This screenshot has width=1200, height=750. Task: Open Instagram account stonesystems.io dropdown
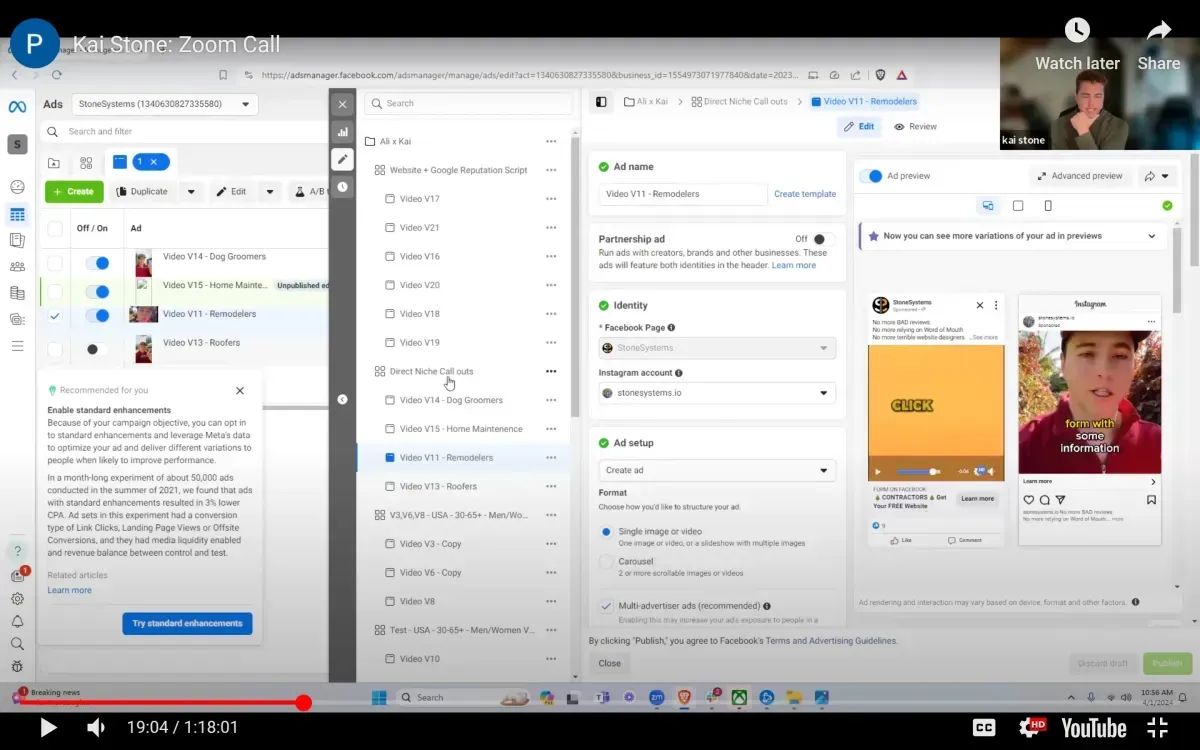click(717, 393)
